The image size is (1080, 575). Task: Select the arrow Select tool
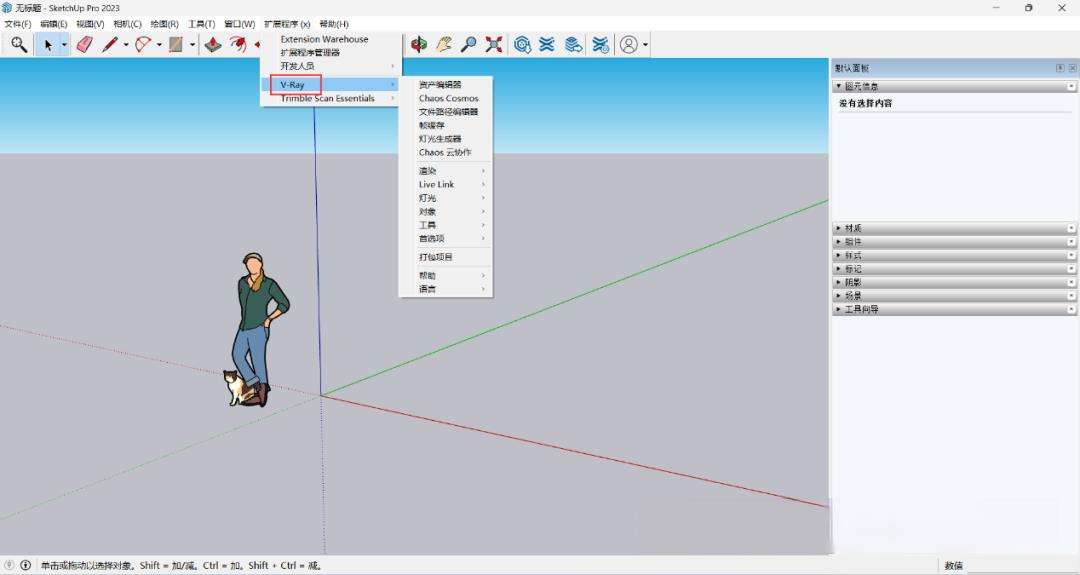click(x=48, y=45)
